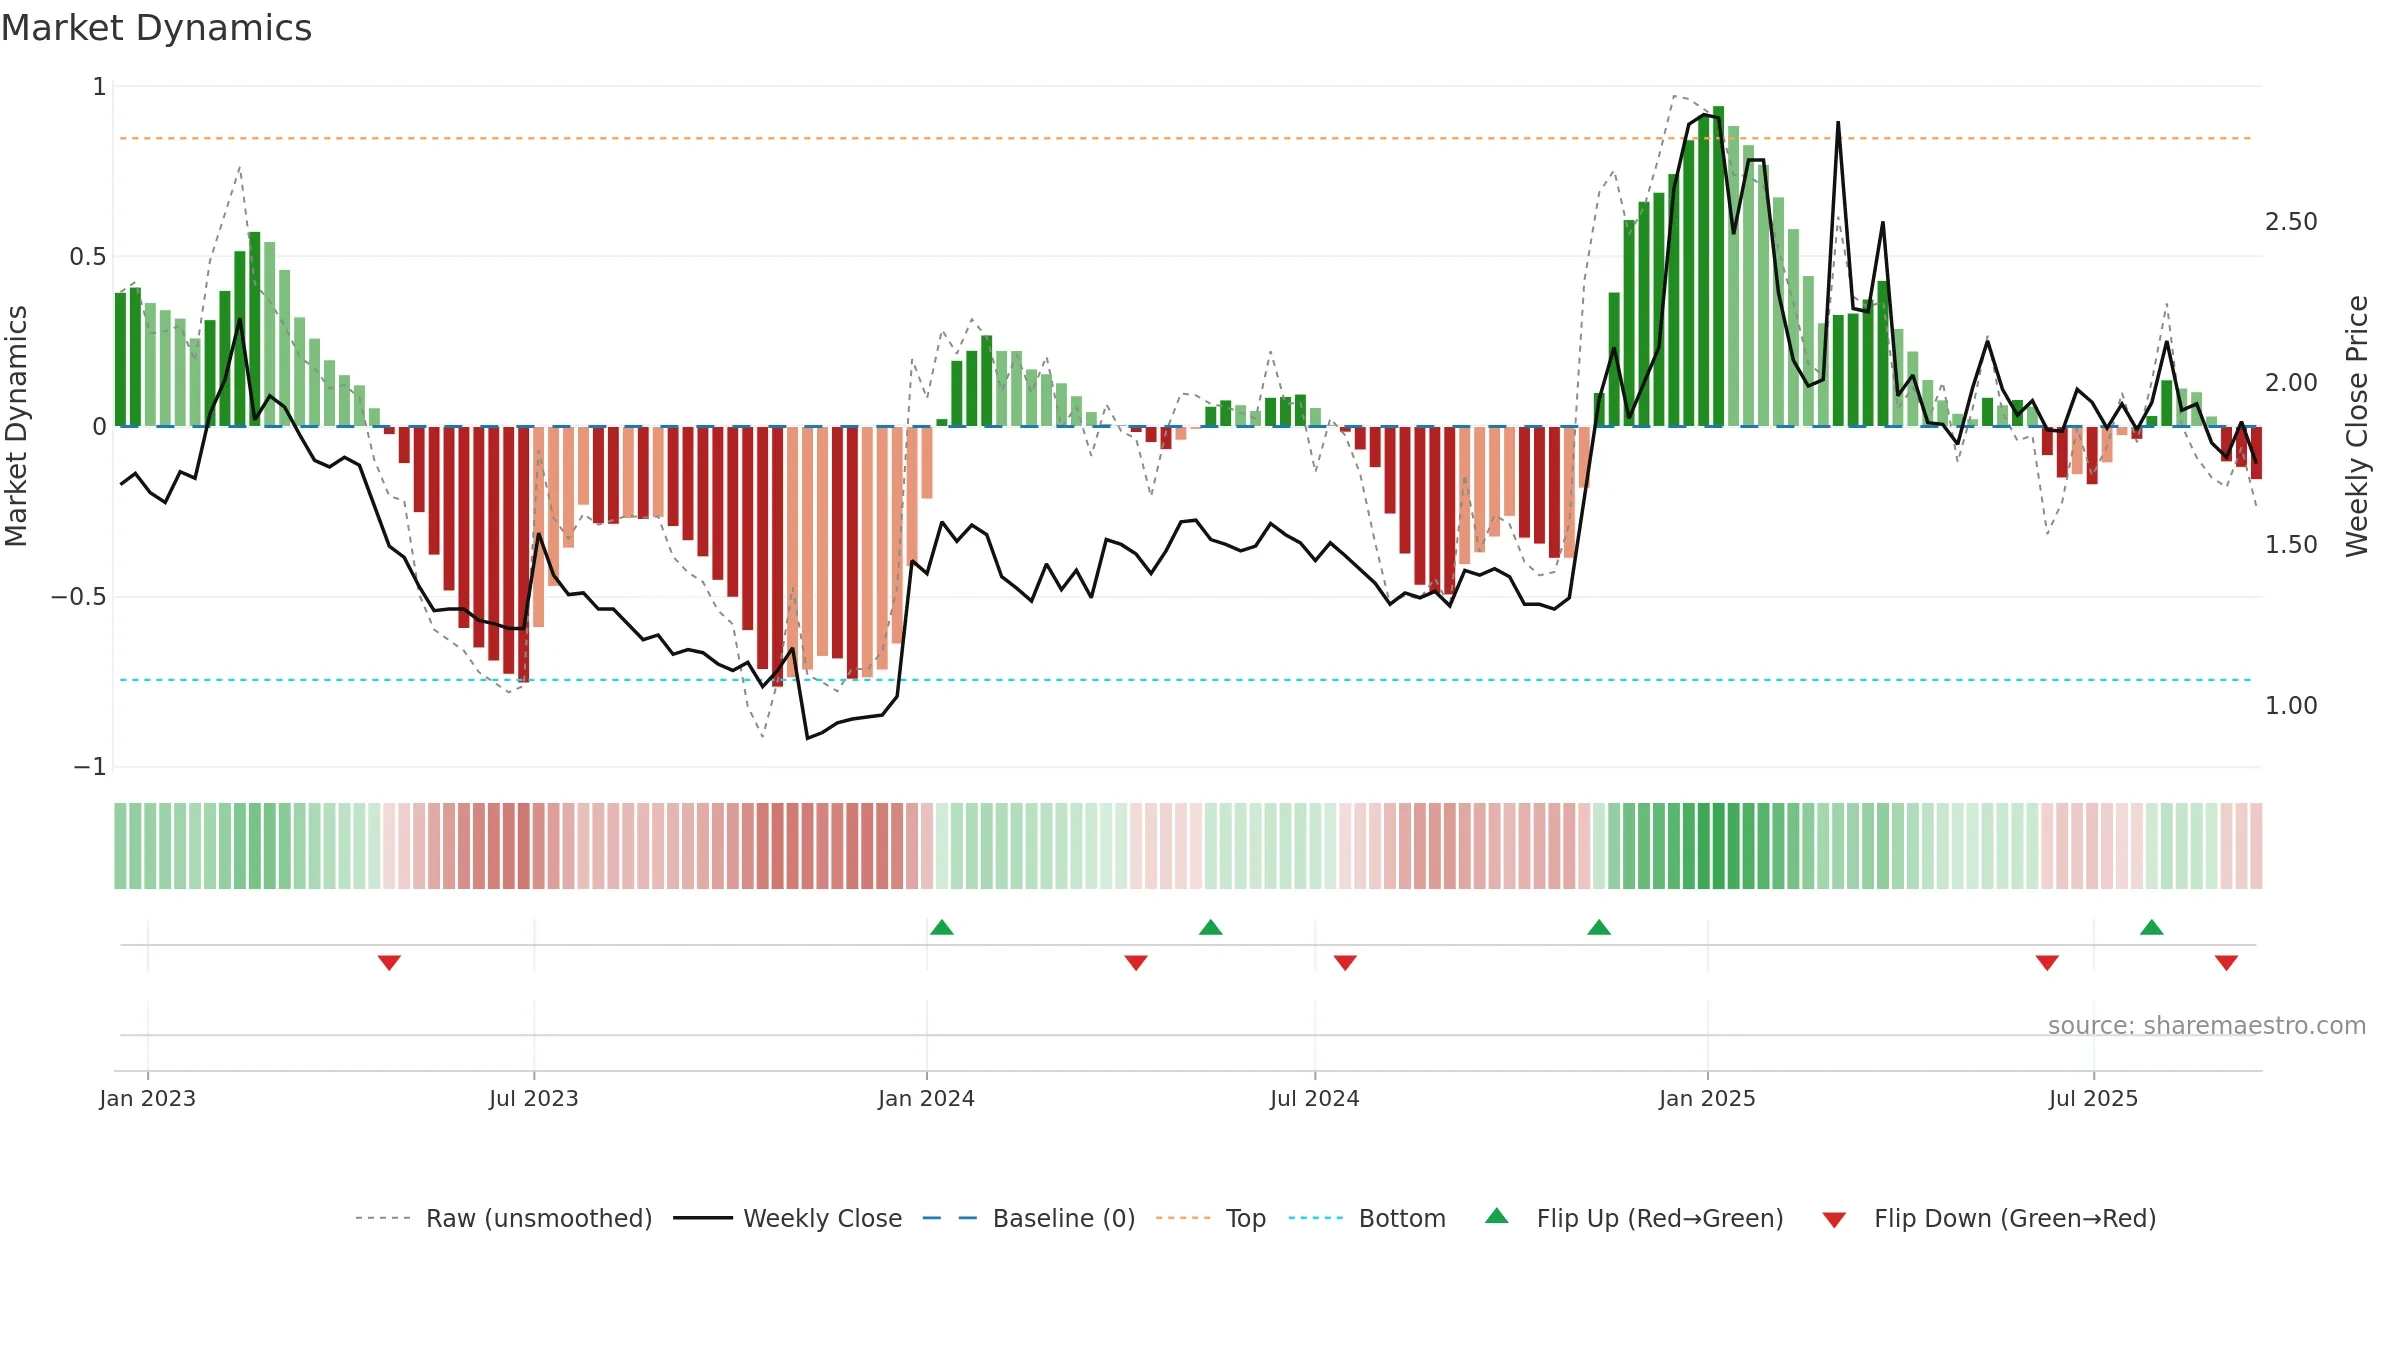
Task: Click the 2.00 price axis tick label
Action: (2291, 383)
